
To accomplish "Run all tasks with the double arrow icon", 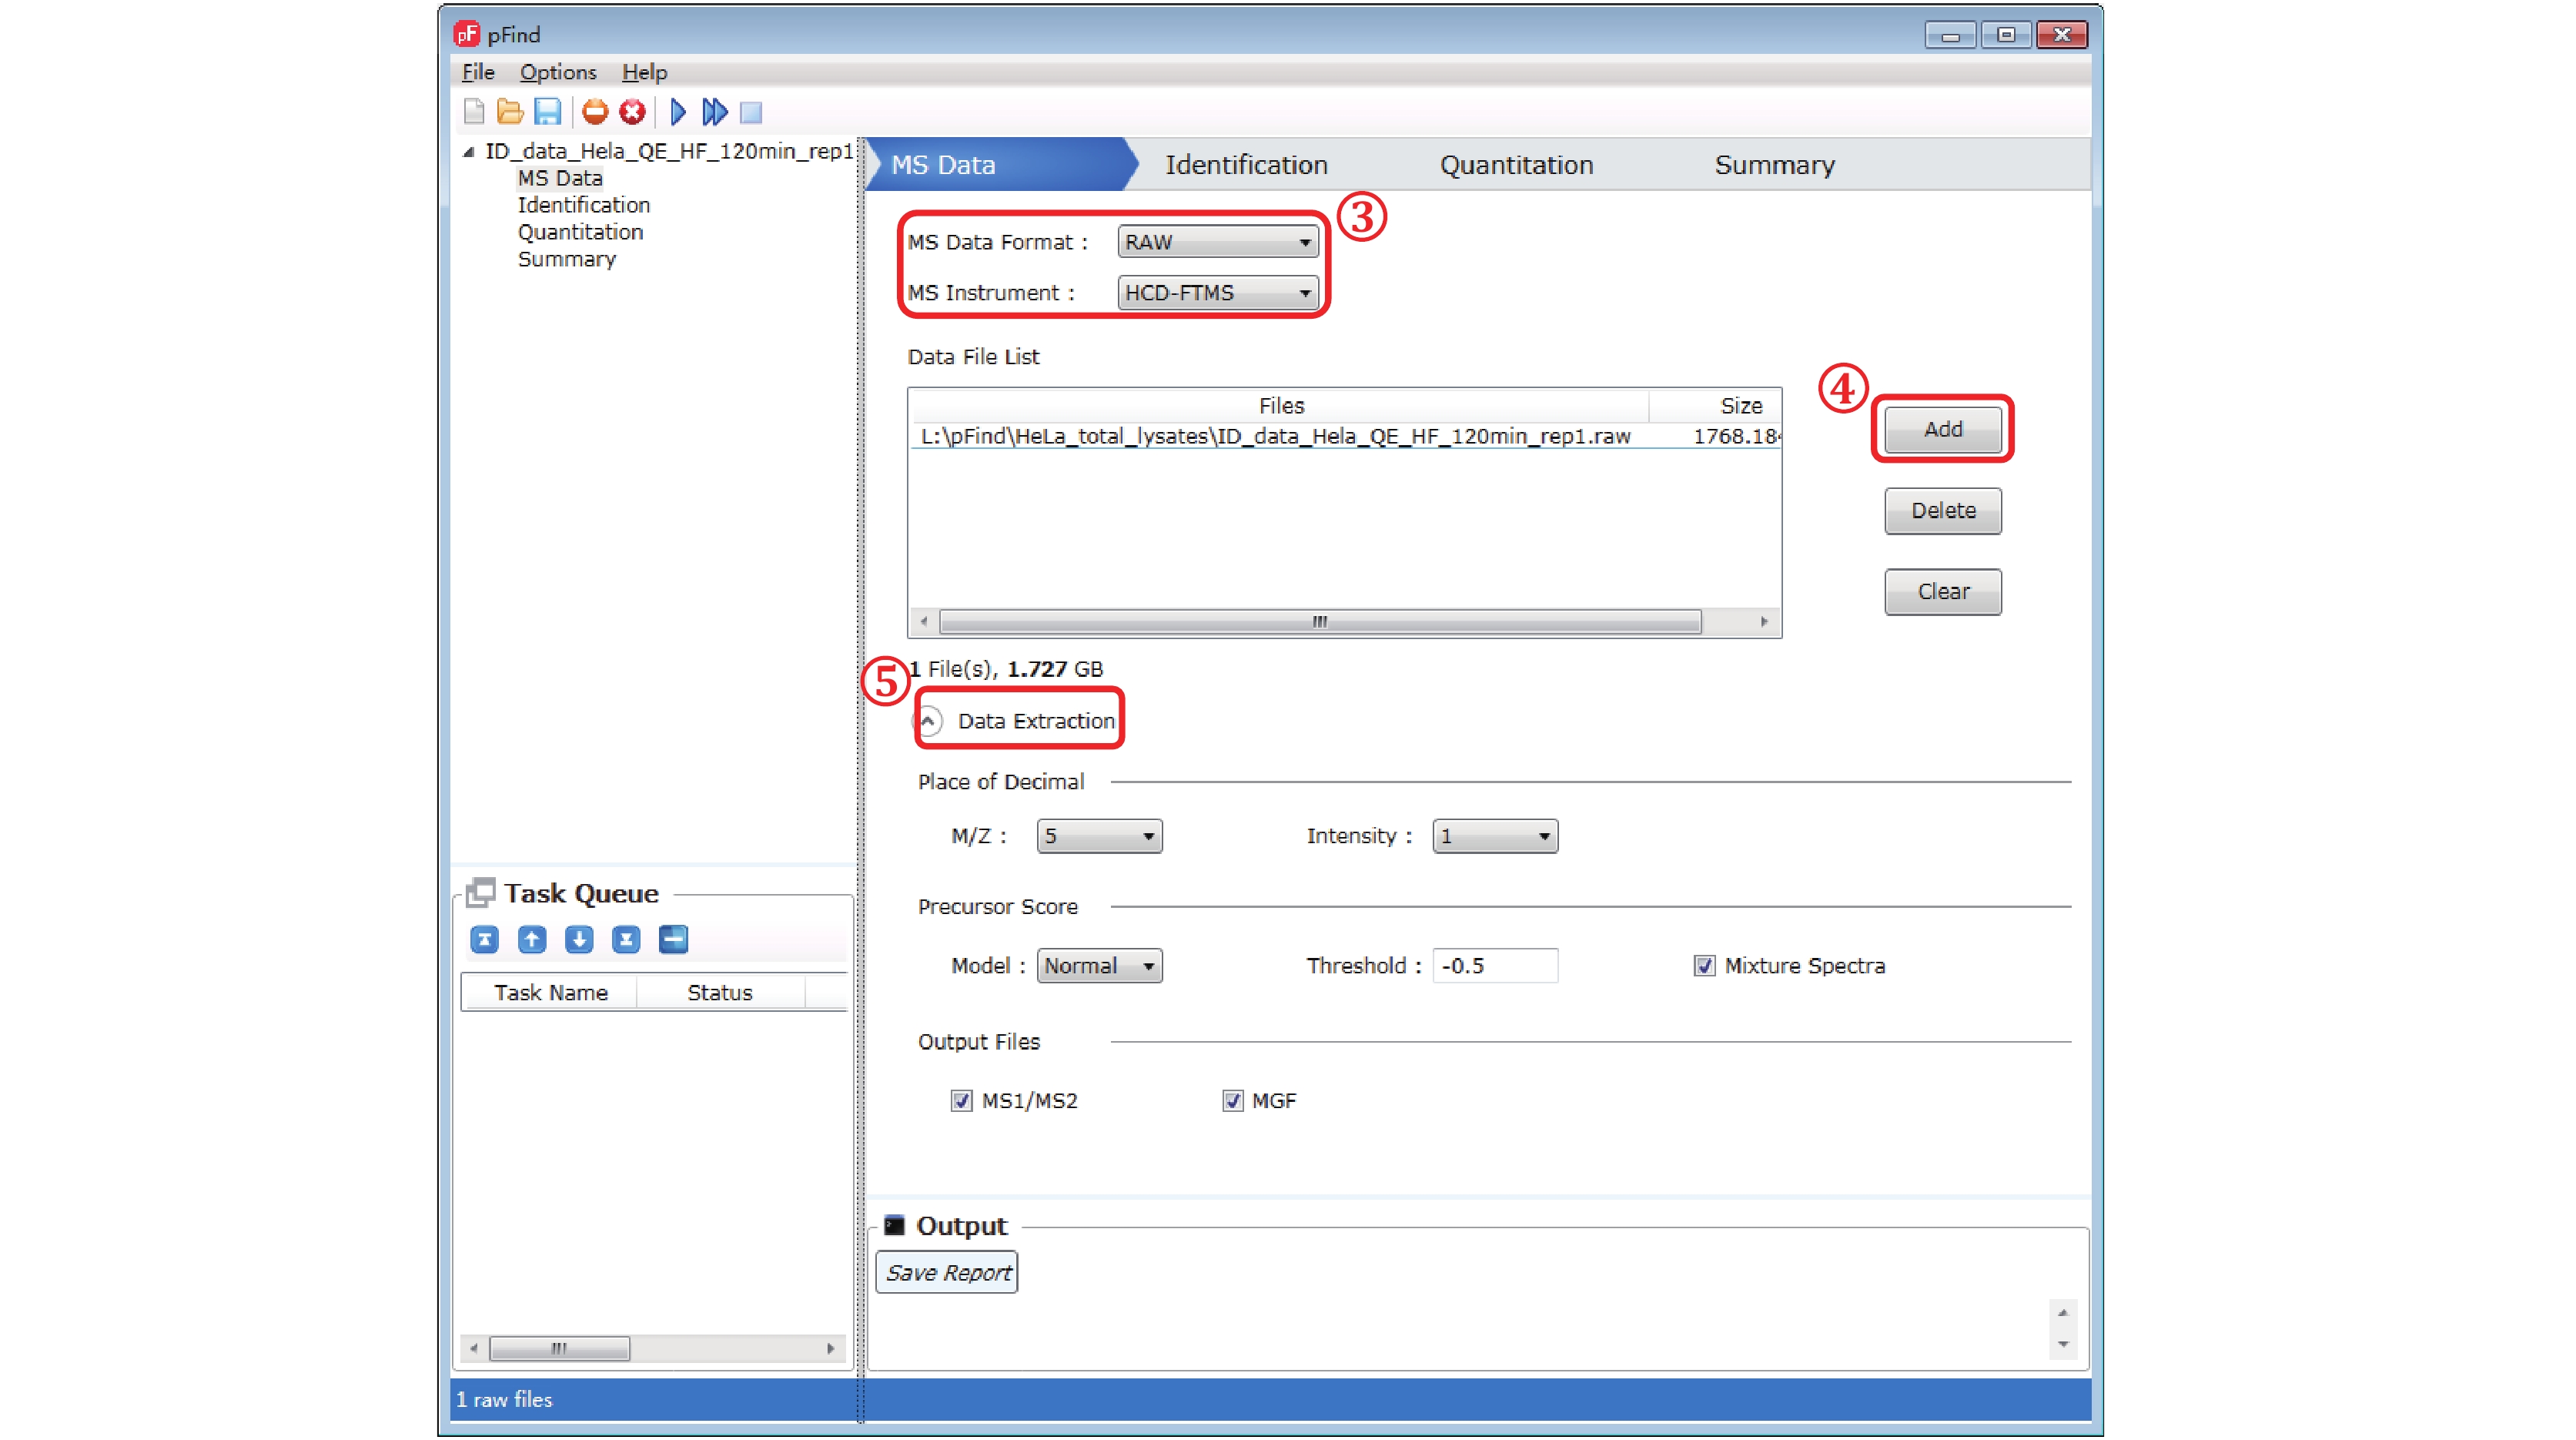I will point(714,112).
